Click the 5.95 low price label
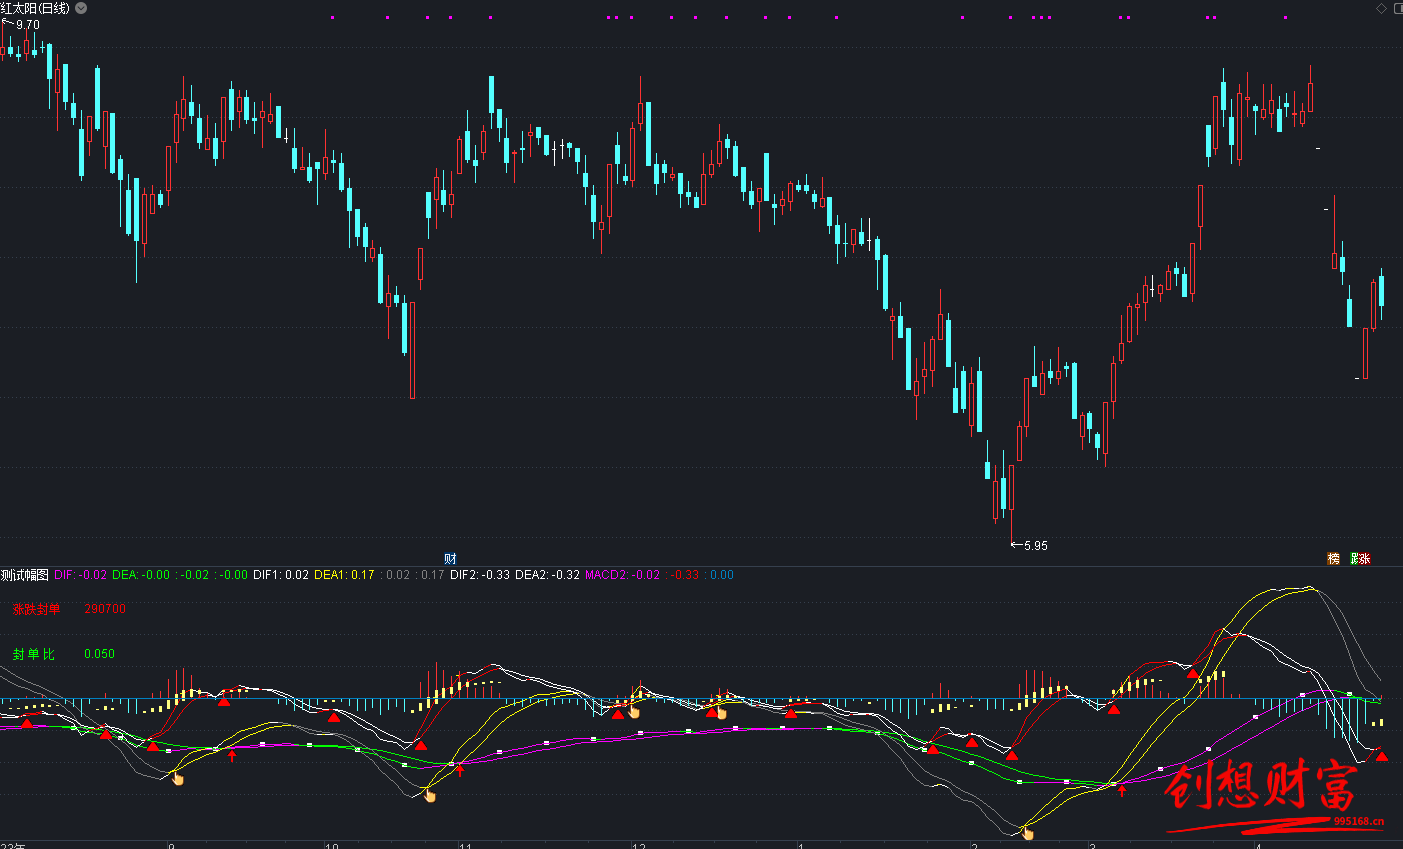 pos(1036,546)
